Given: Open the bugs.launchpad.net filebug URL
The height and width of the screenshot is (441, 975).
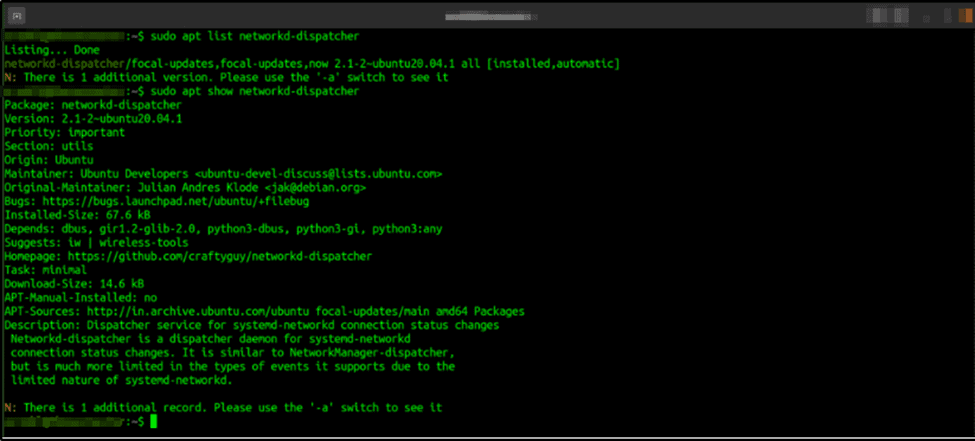Looking at the screenshot, I should (x=176, y=201).
